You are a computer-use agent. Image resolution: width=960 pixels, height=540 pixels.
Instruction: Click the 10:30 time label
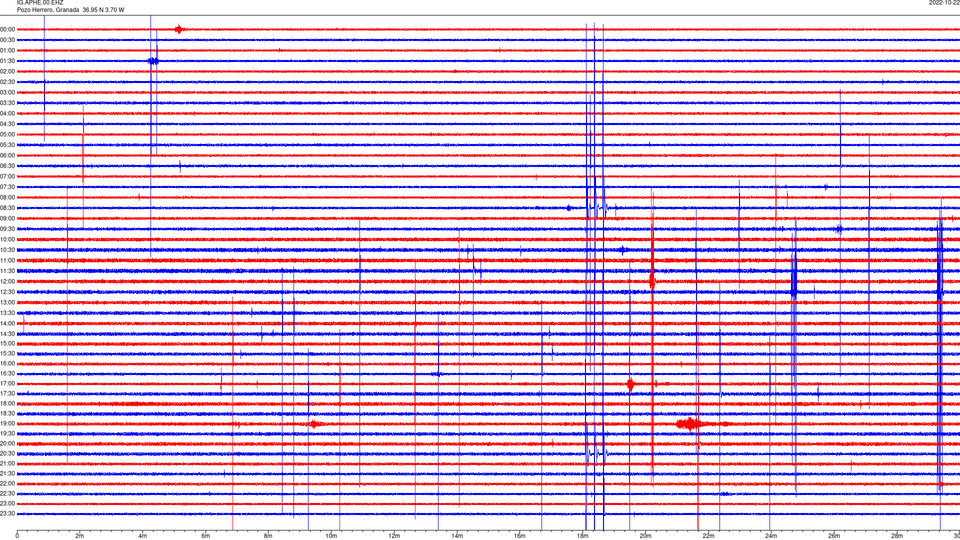coord(8,250)
